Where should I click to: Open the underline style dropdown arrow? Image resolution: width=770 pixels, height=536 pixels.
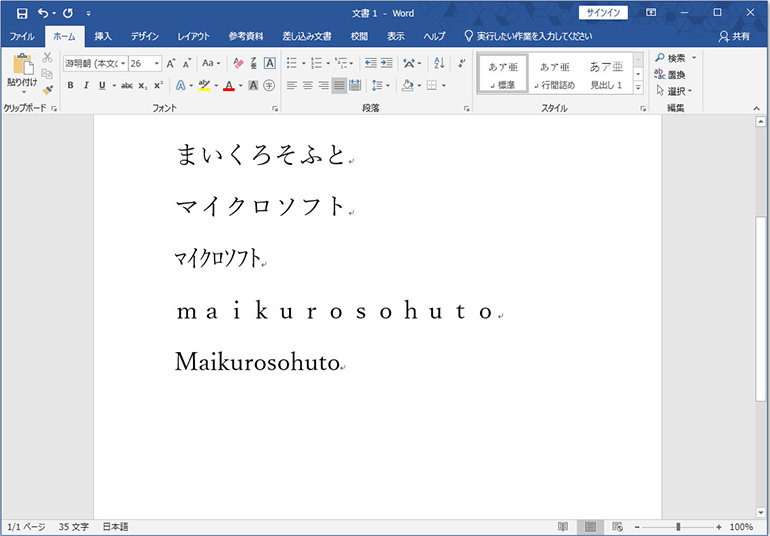(x=114, y=85)
